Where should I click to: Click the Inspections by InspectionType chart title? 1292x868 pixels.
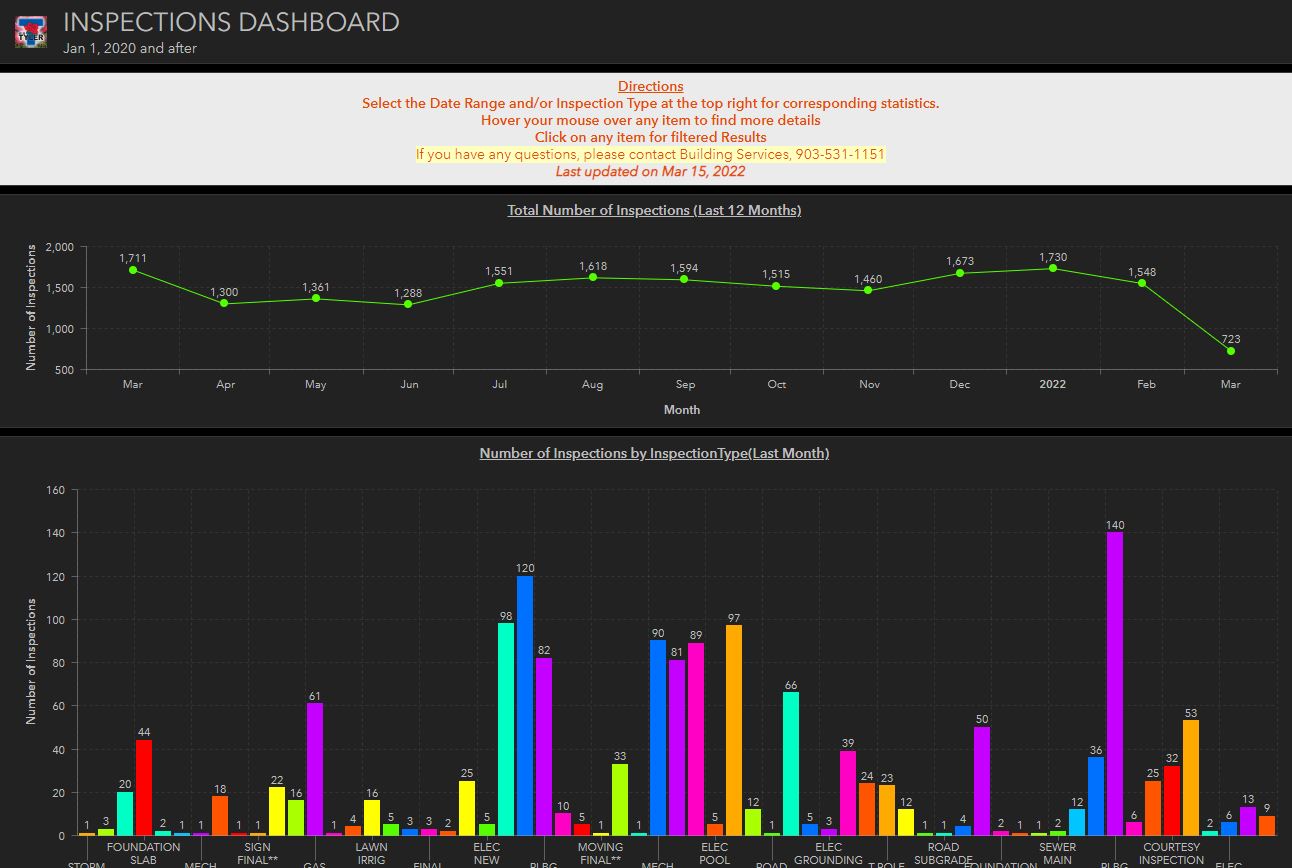pyautogui.click(x=654, y=453)
